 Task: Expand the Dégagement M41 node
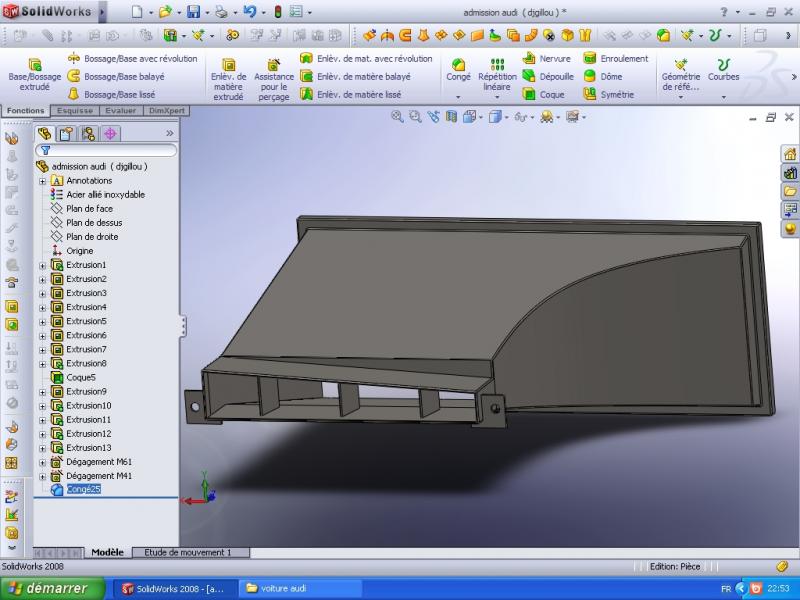[x=43, y=477]
